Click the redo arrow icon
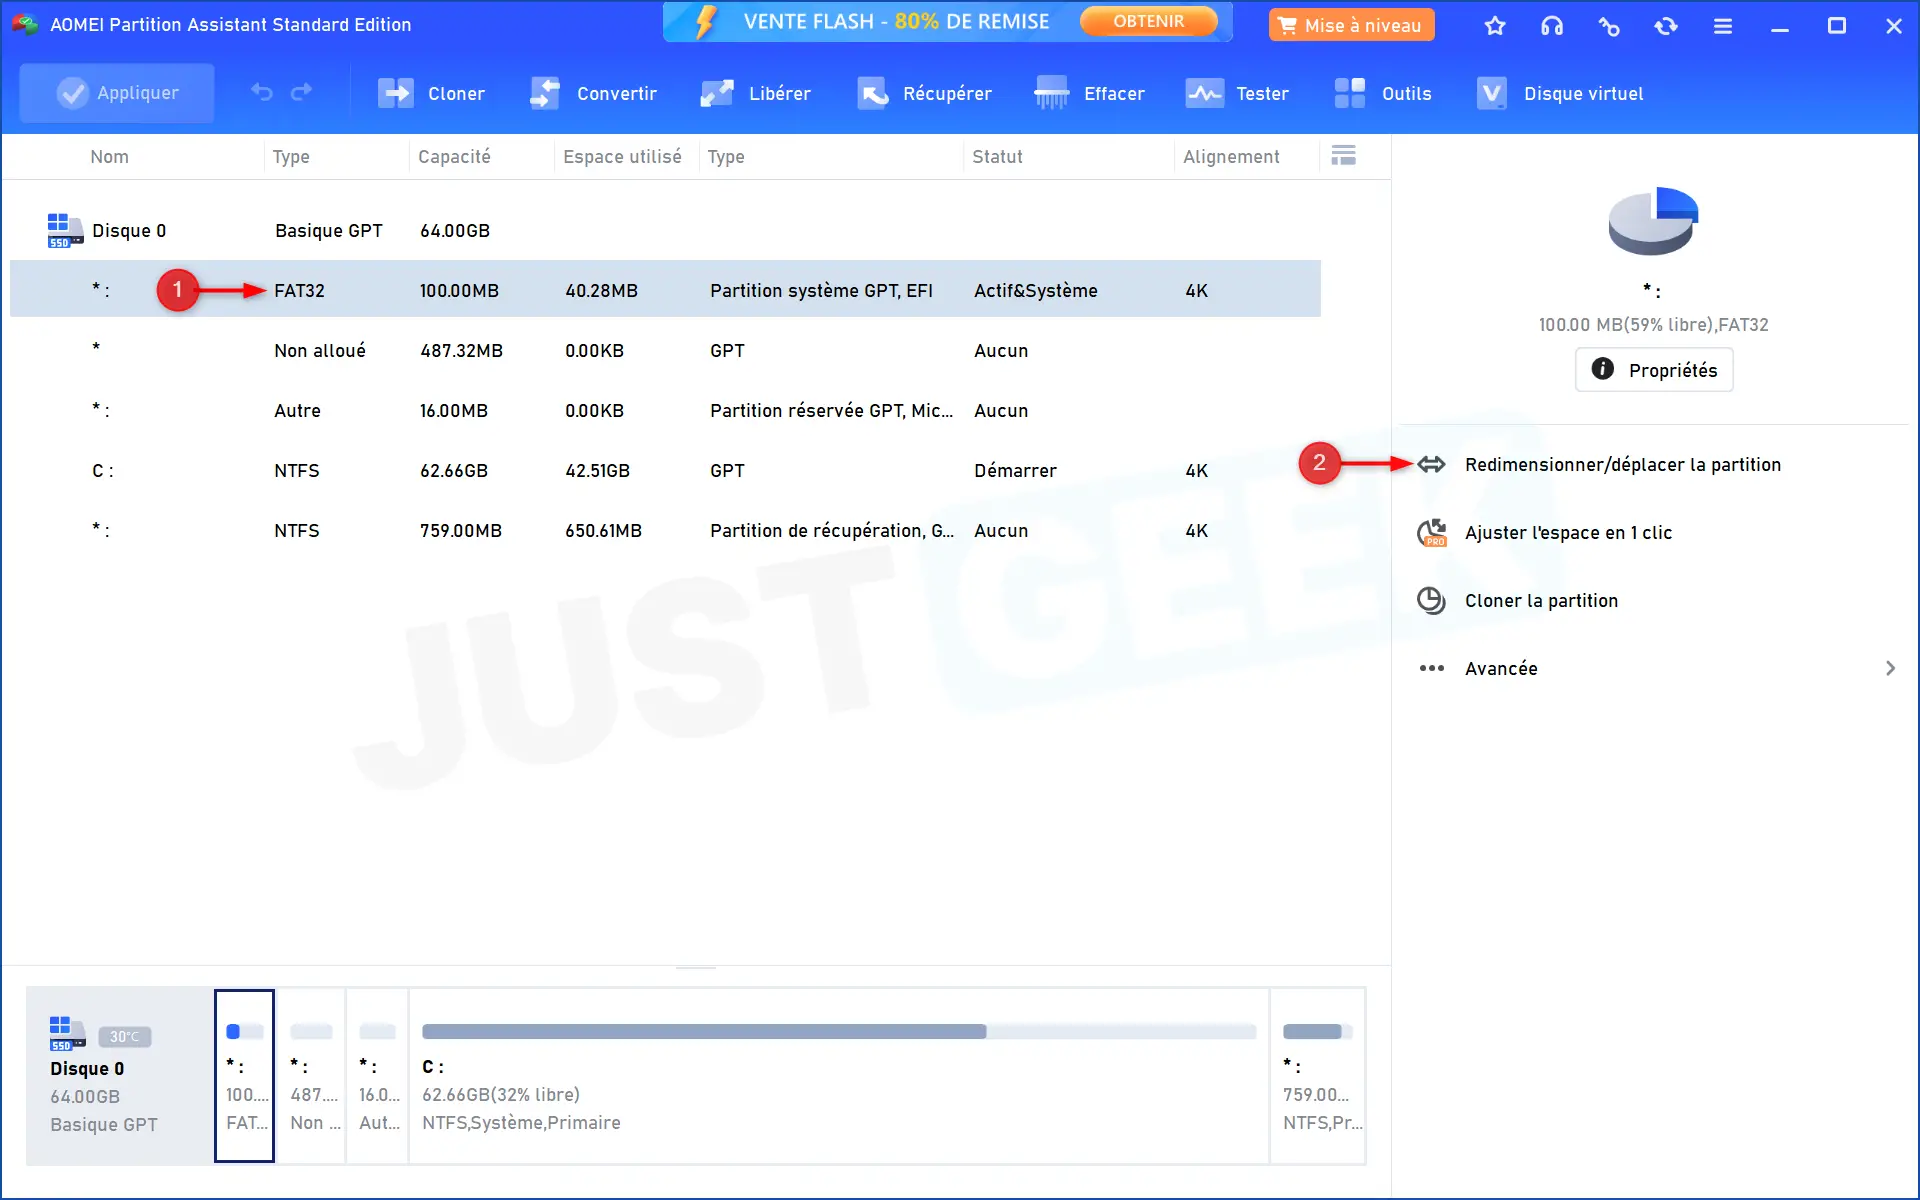 301,93
